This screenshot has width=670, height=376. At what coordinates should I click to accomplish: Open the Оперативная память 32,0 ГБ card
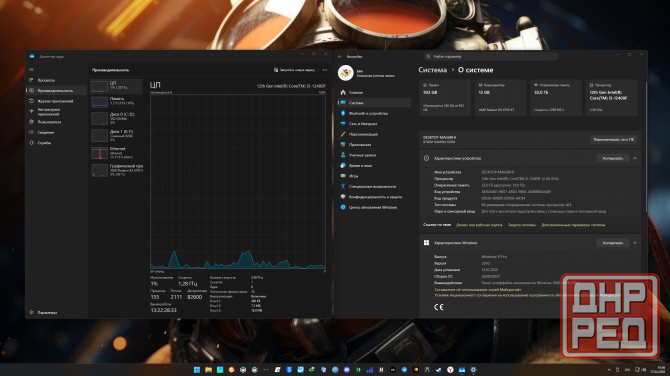coord(556,97)
